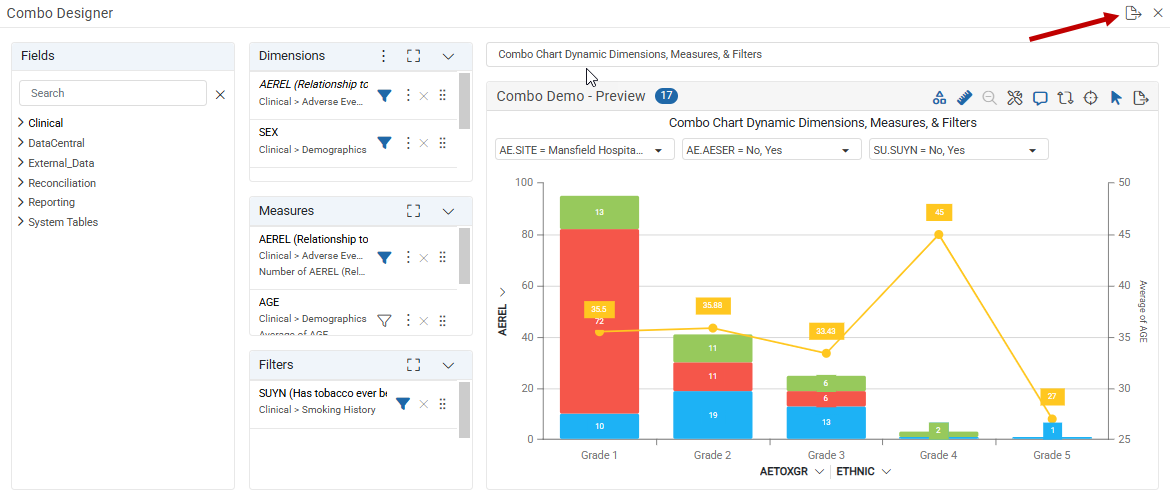The height and width of the screenshot is (491, 1170).
Task: Maximize the Filters panel
Action: point(413,365)
